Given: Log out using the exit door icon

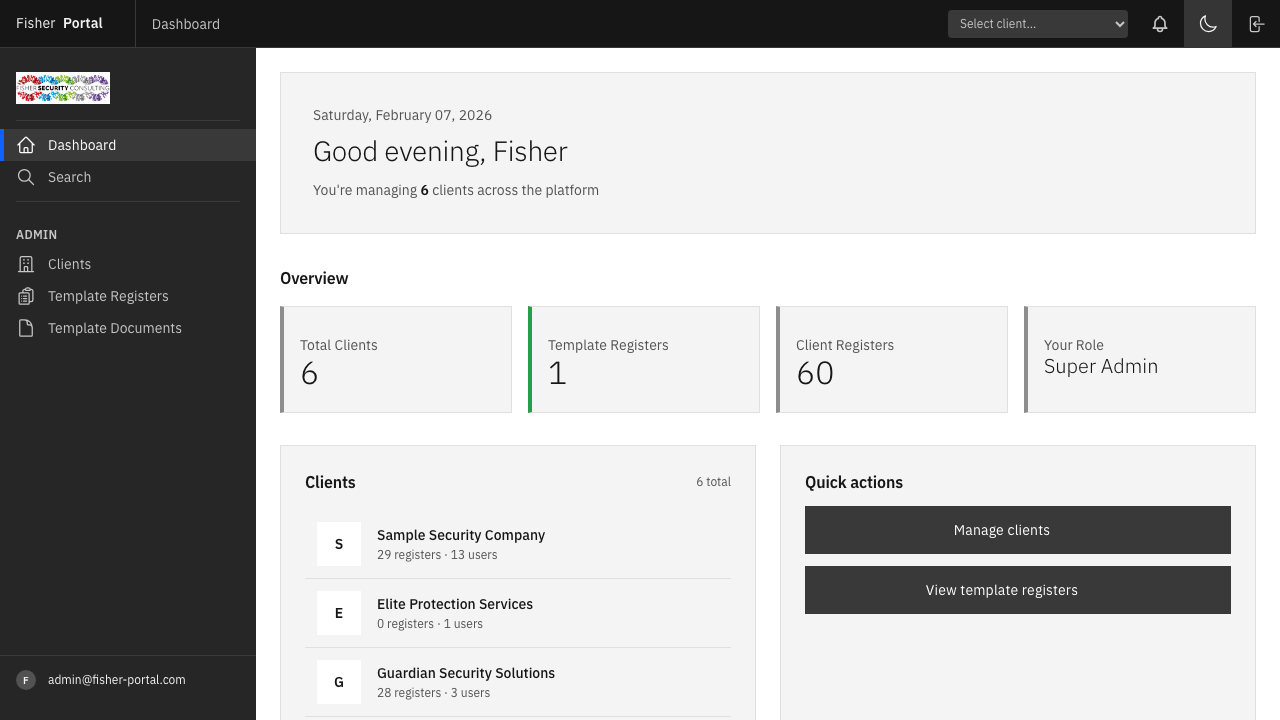Looking at the screenshot, I should [x=1256, y=23].
